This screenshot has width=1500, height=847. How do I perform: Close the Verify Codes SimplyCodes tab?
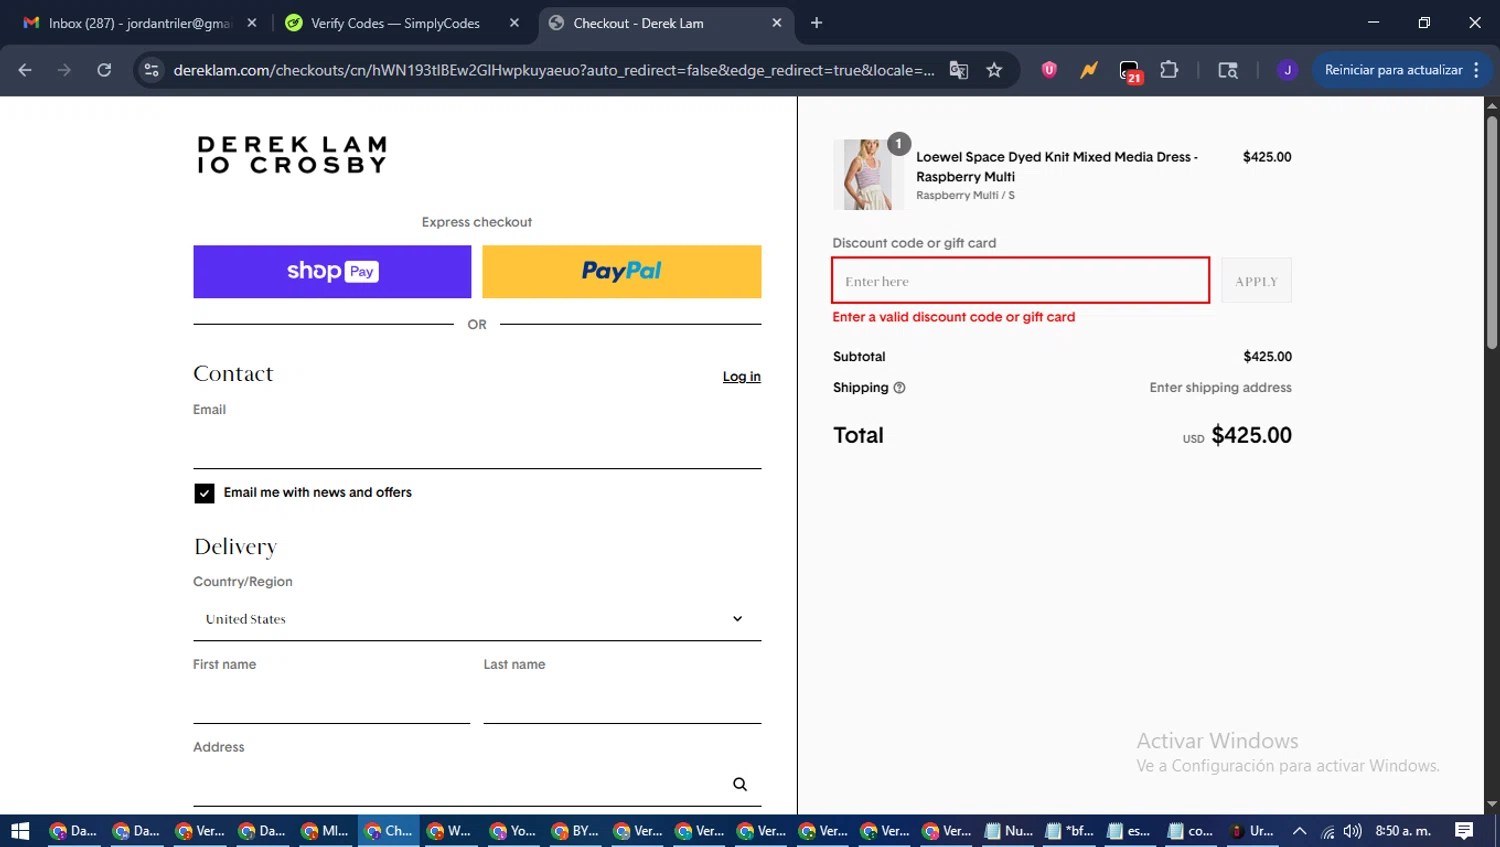coord(514,23)
